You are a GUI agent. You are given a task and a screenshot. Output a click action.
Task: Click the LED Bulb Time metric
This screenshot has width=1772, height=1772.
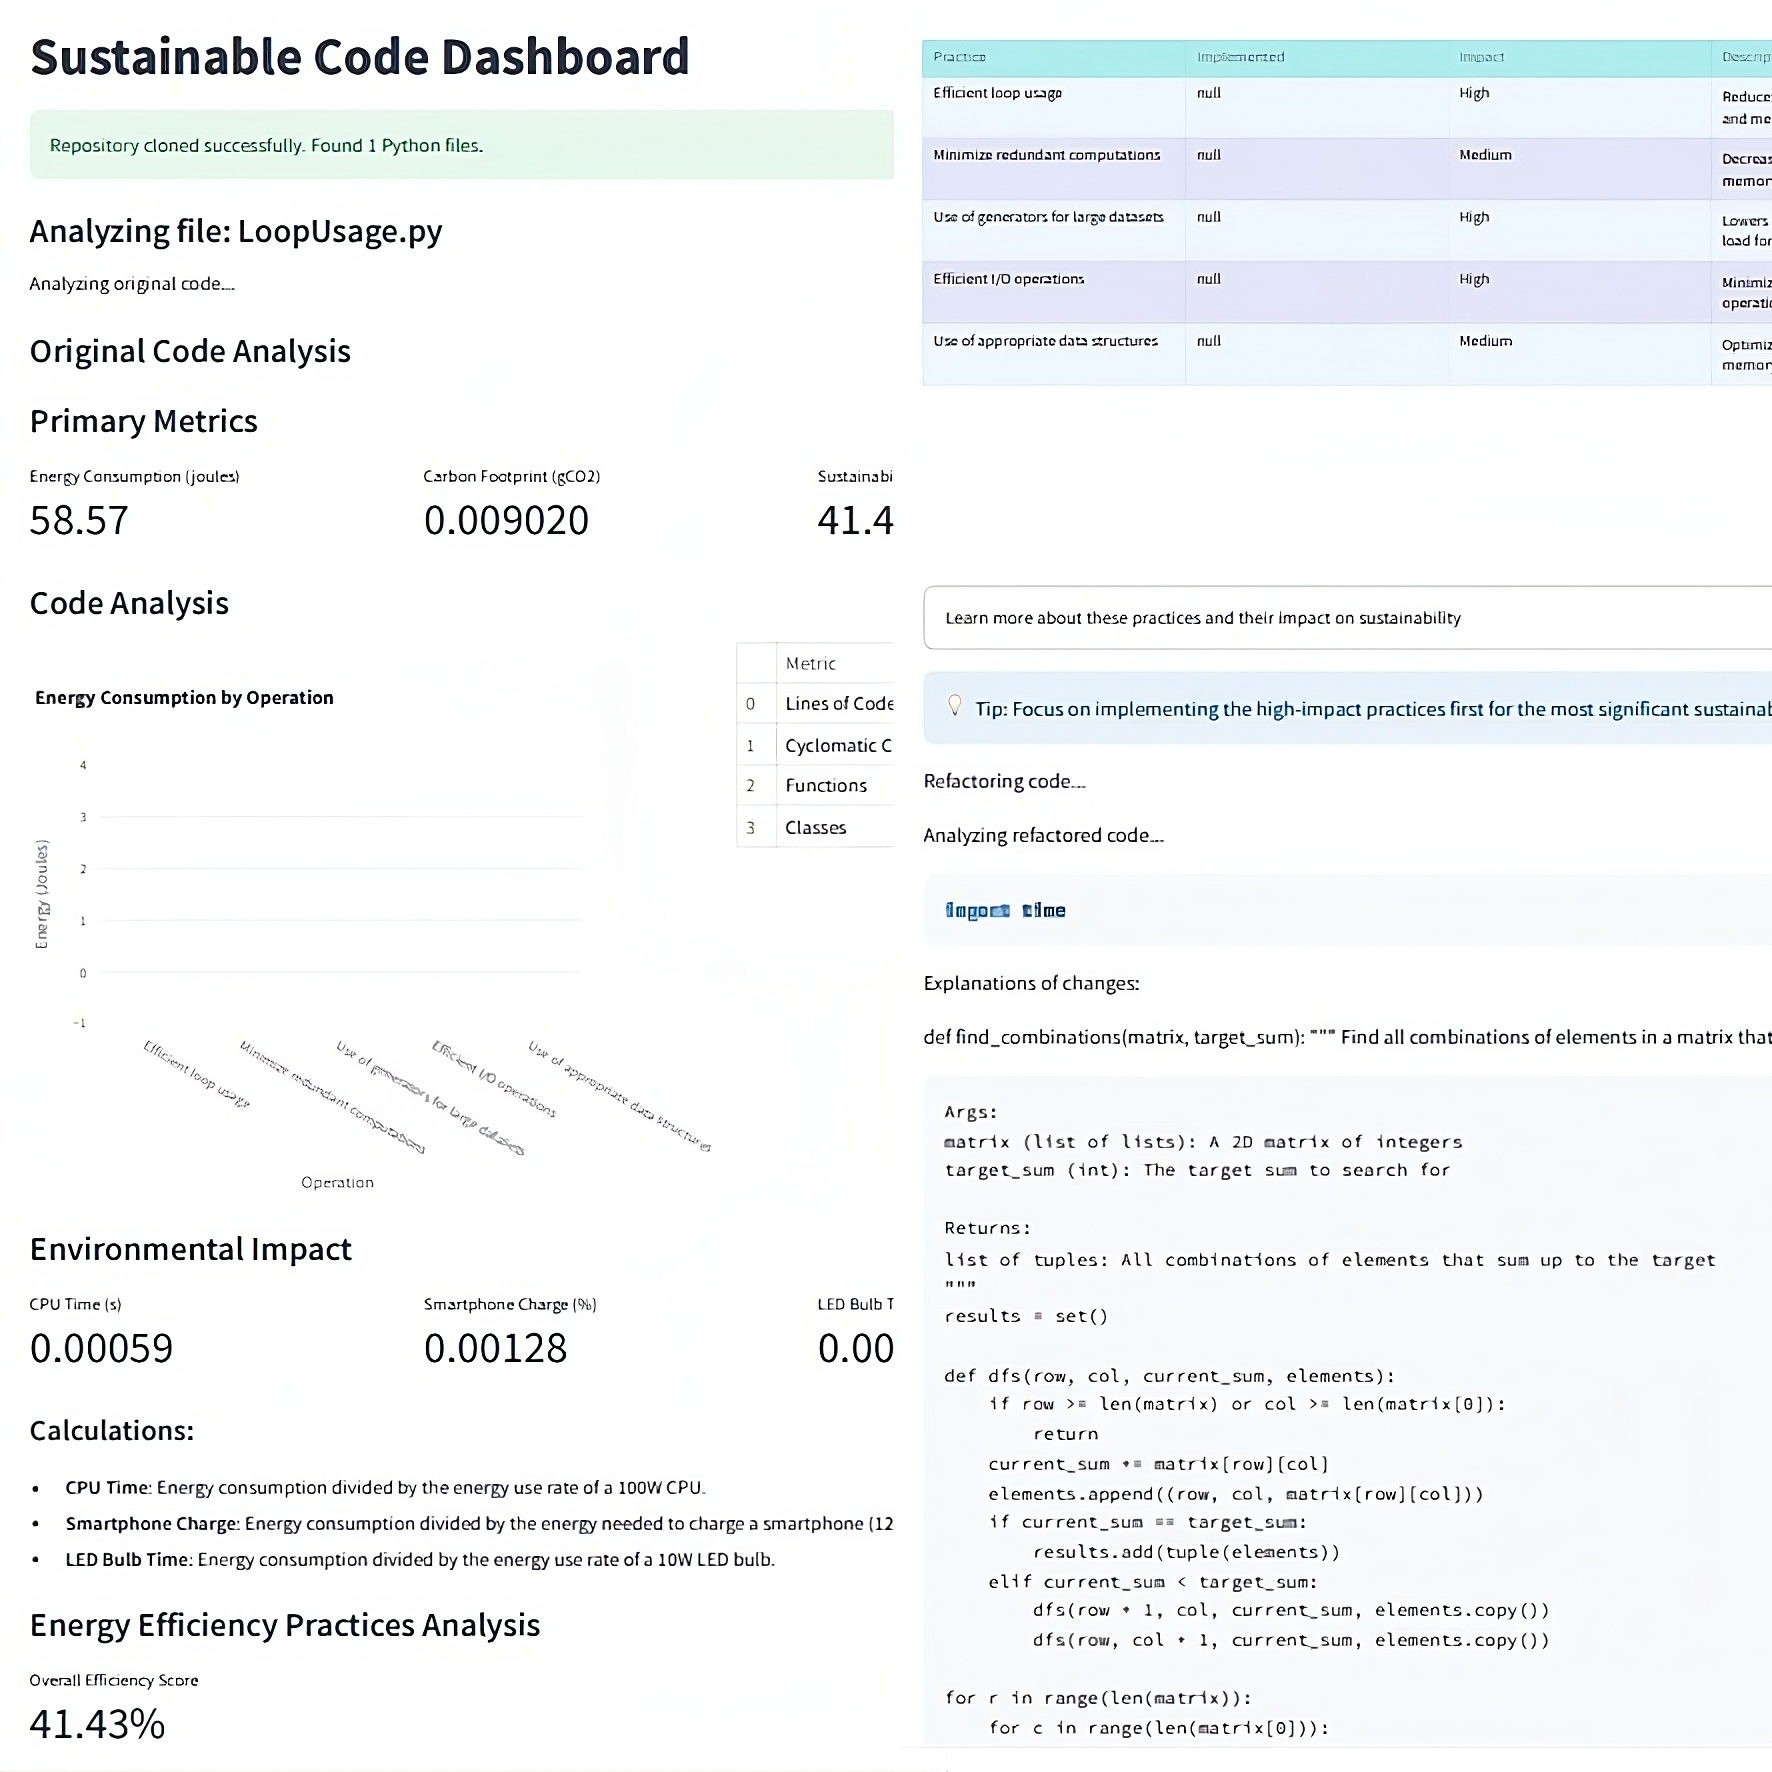855,1348
